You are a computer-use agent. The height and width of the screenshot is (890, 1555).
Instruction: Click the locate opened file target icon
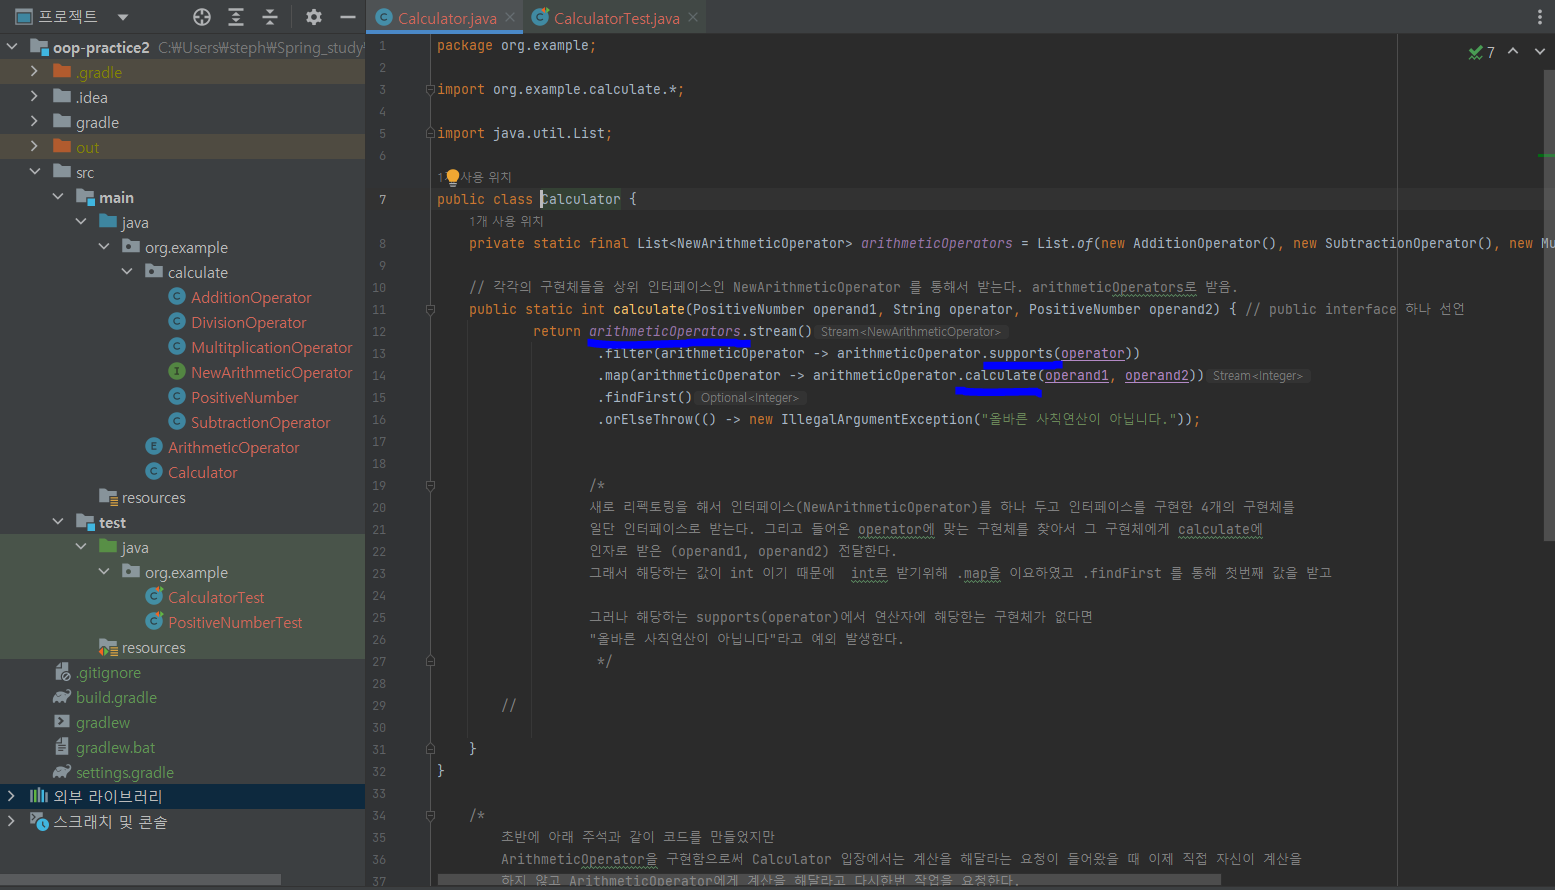[202, 17]
